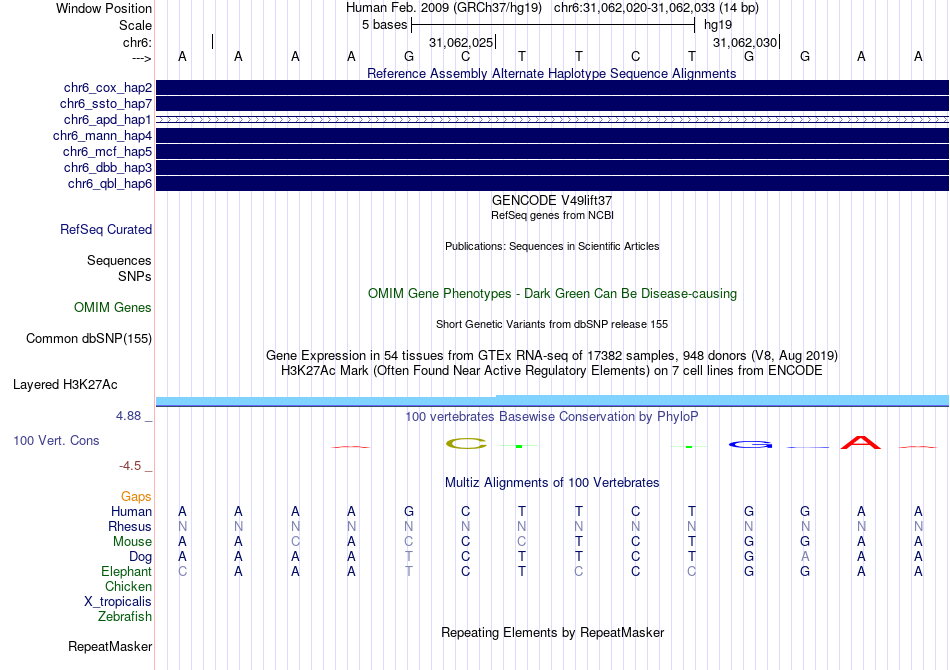Click Multiz Alignments of 100 Vertebrates title

(x=552, y=482)
